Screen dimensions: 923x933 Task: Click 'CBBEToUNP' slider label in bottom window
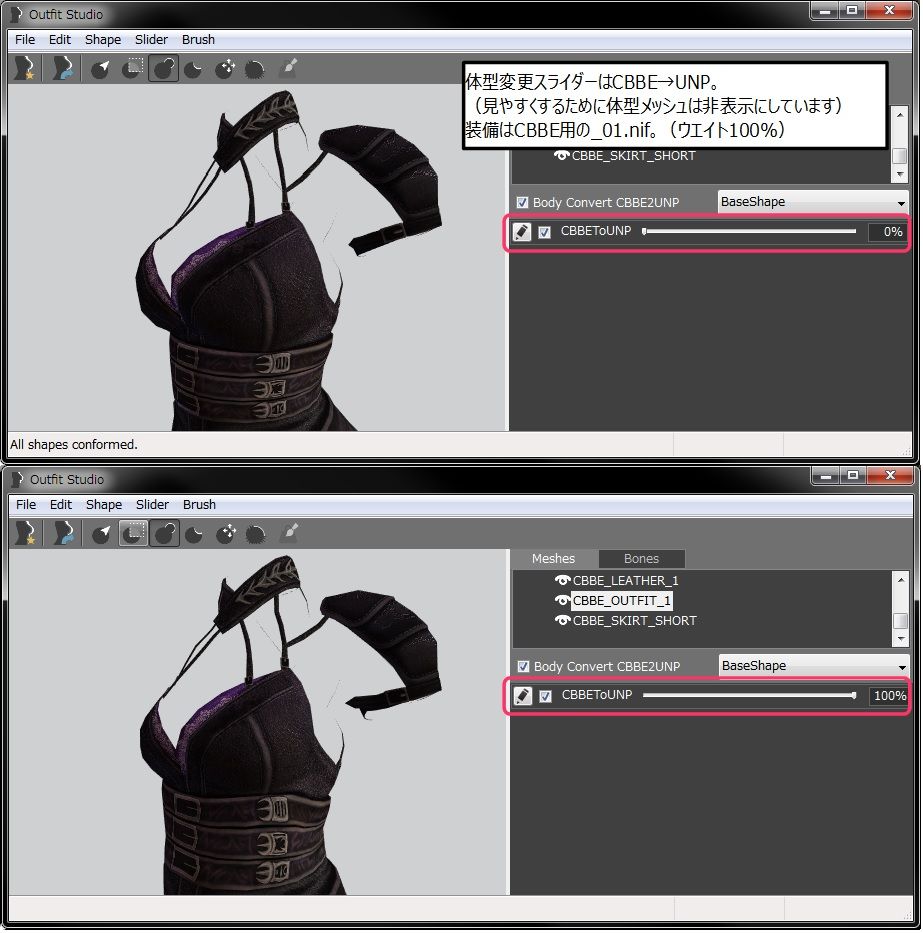(597, 696)
